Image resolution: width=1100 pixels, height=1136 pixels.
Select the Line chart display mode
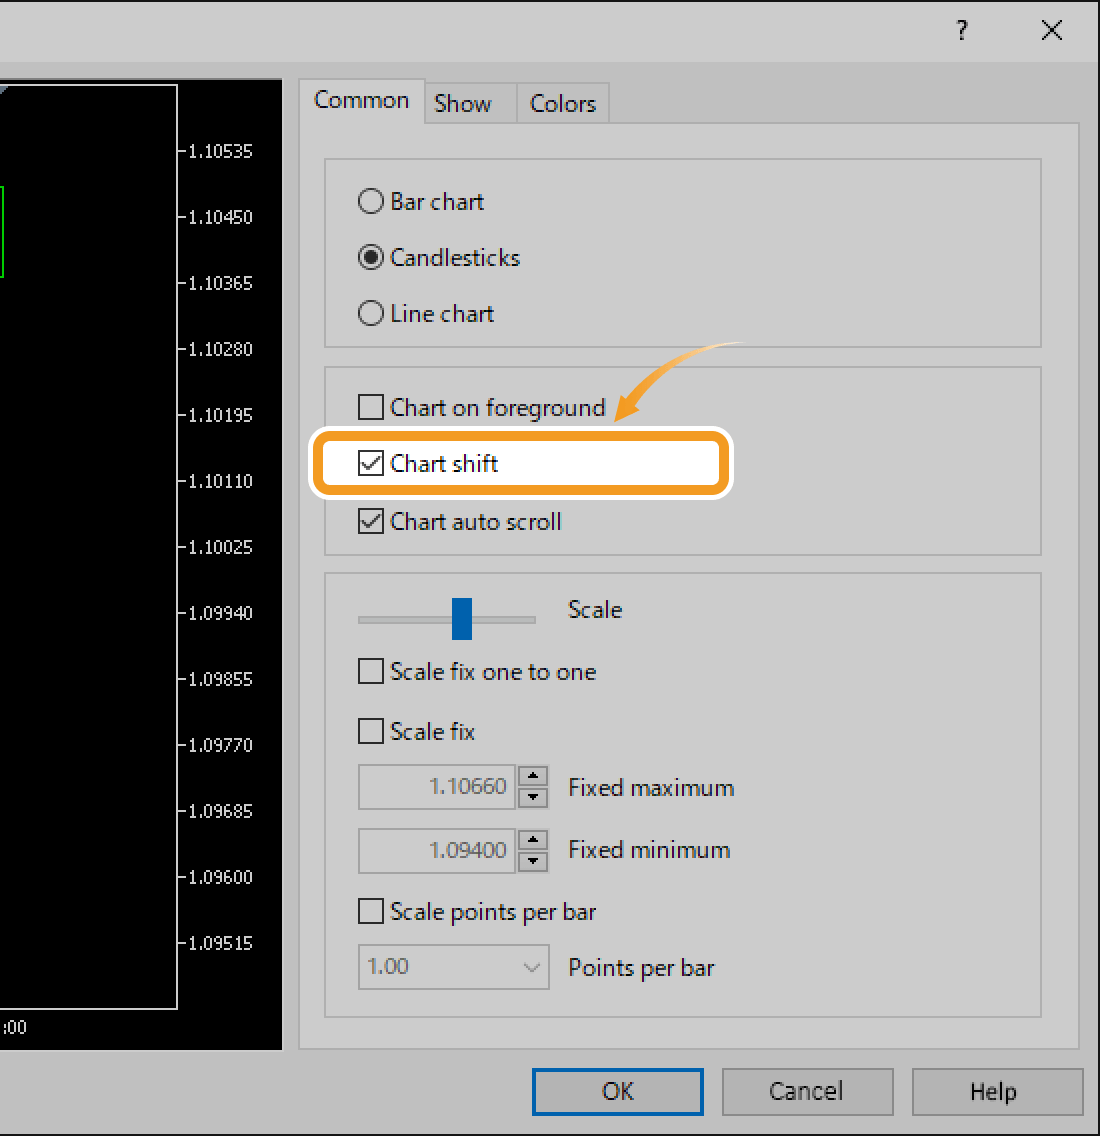pyautogui.click(x=370, y=313)
